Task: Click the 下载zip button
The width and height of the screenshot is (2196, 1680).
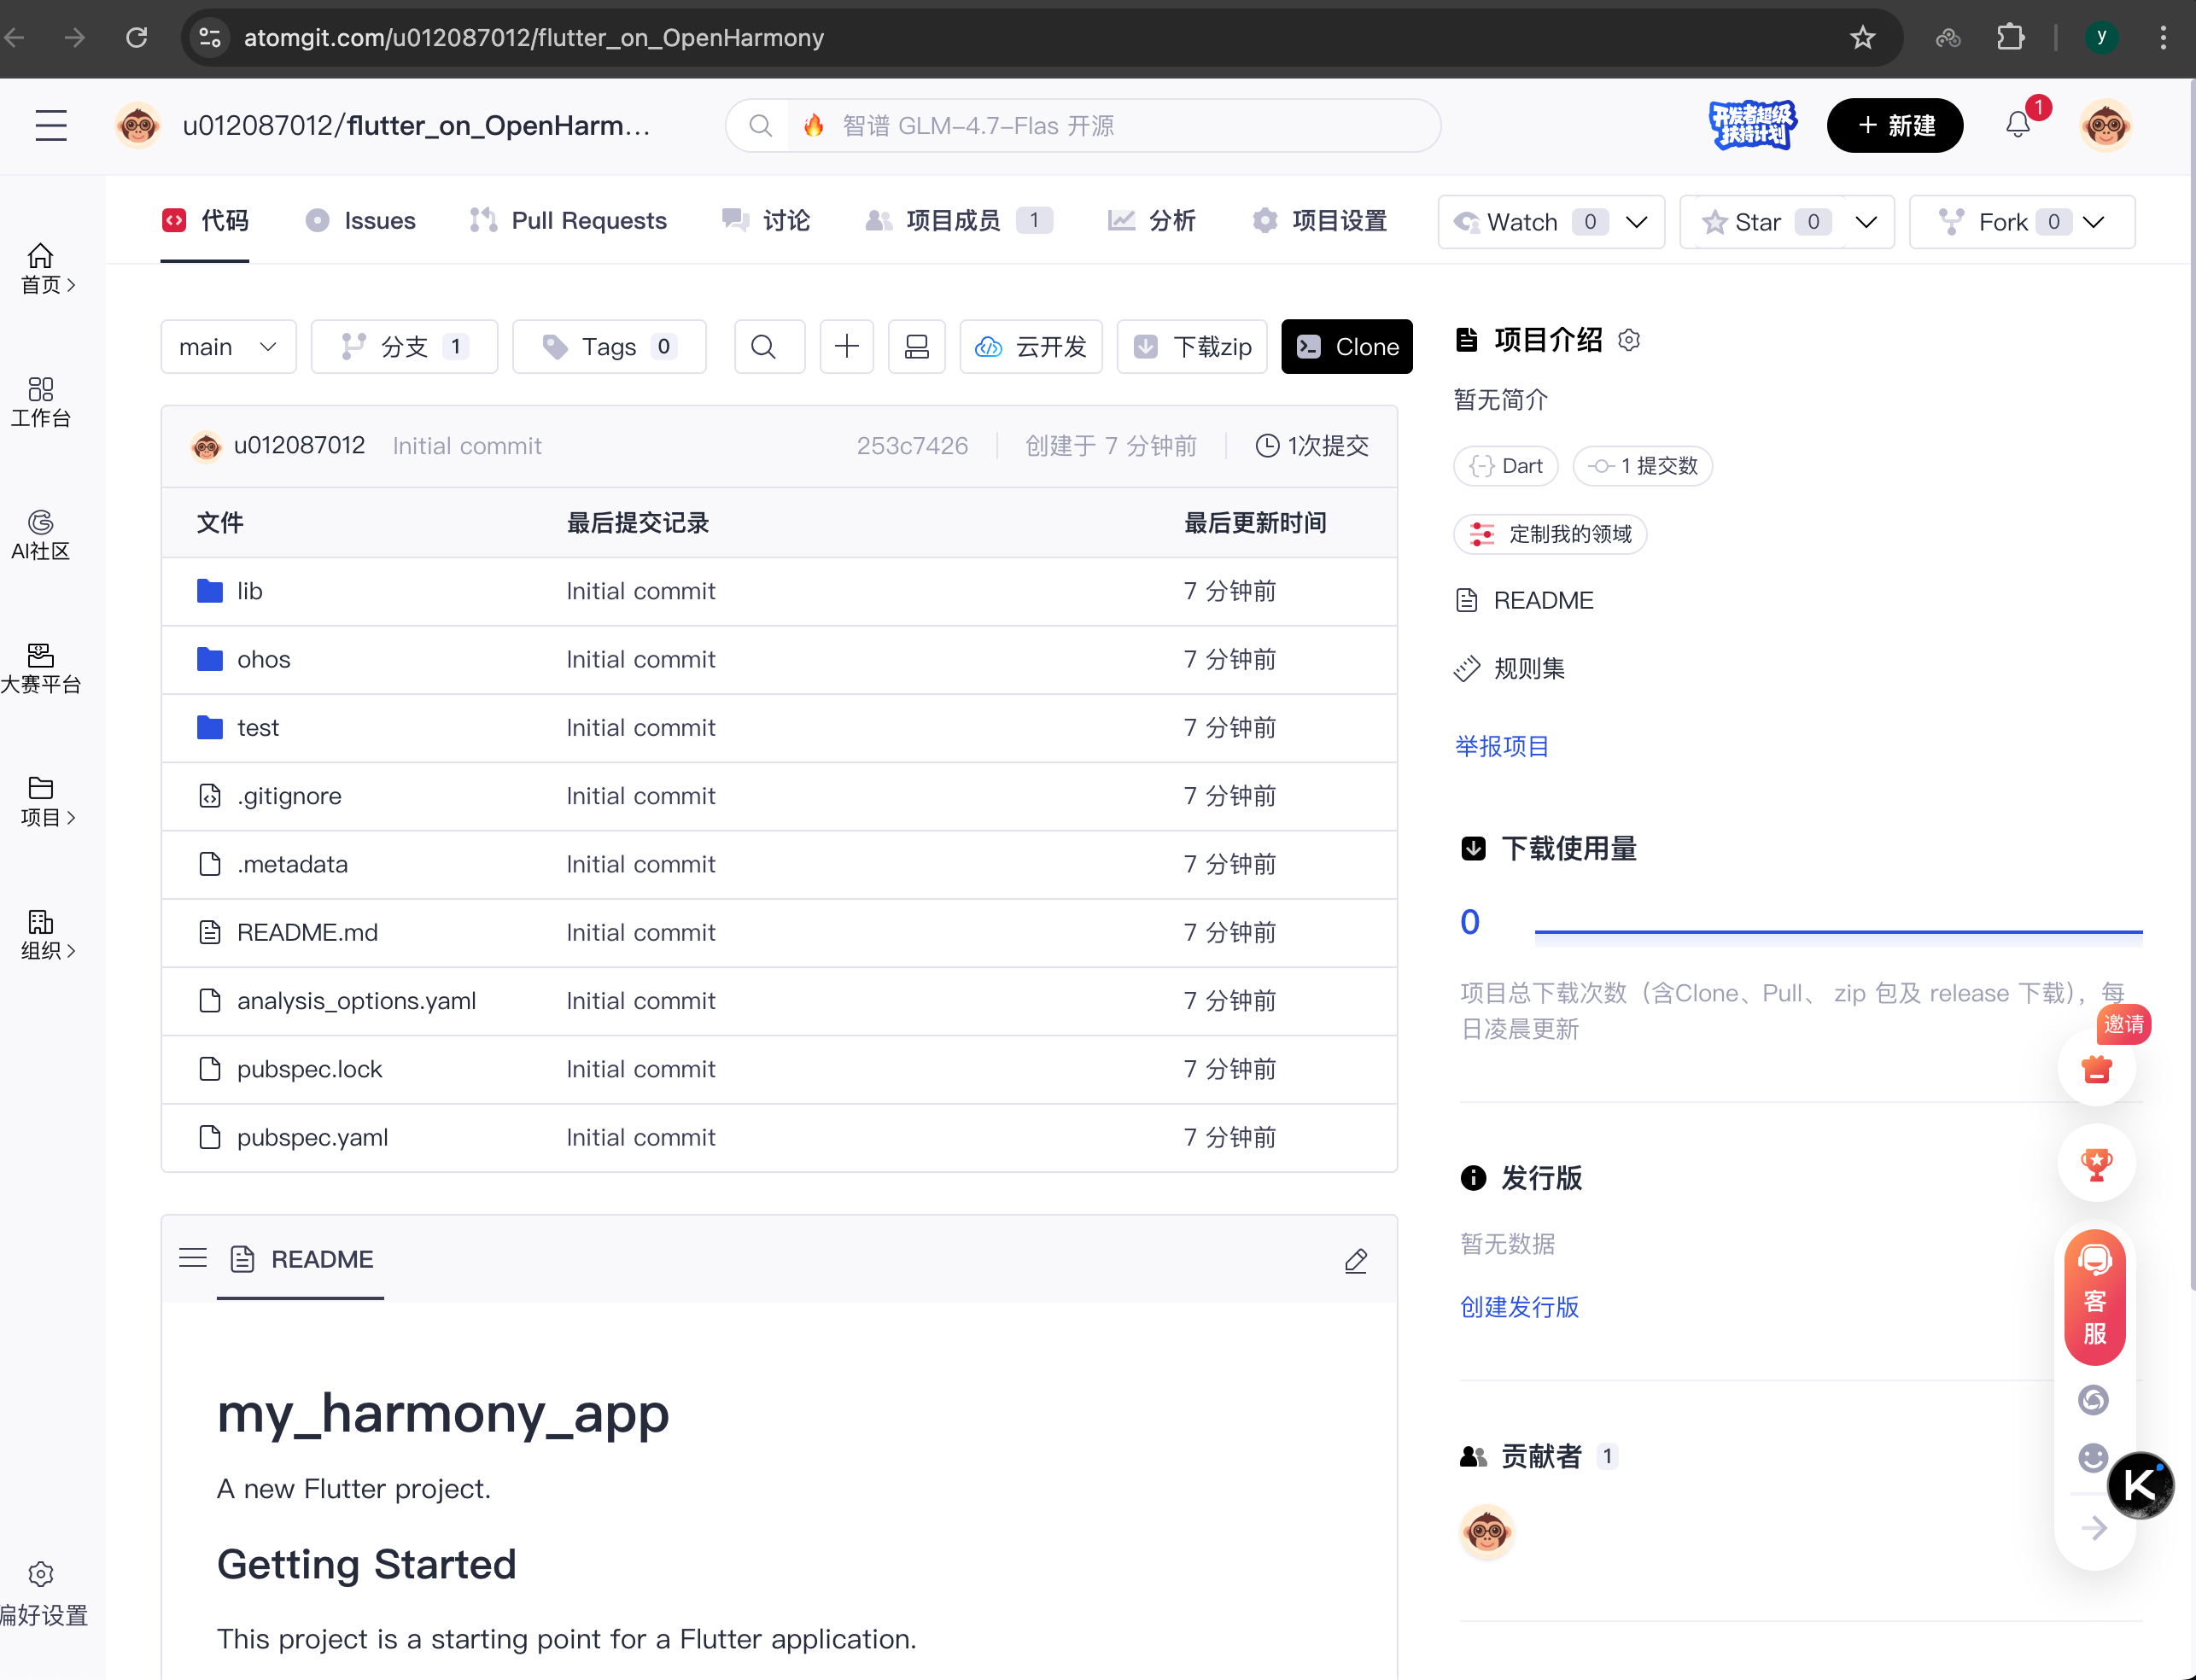Action: (x=1192, y=347)
